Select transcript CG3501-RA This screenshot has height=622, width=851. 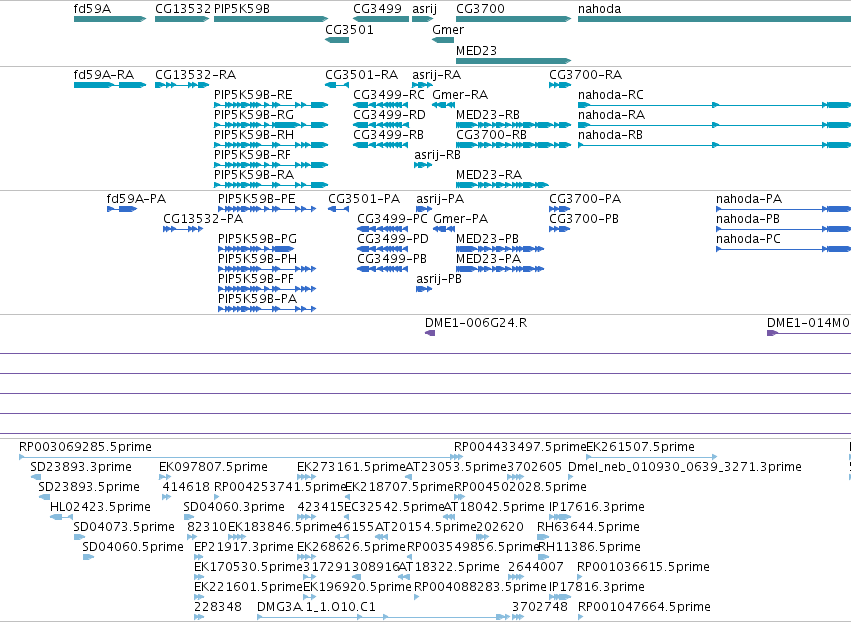coord(361,74)
